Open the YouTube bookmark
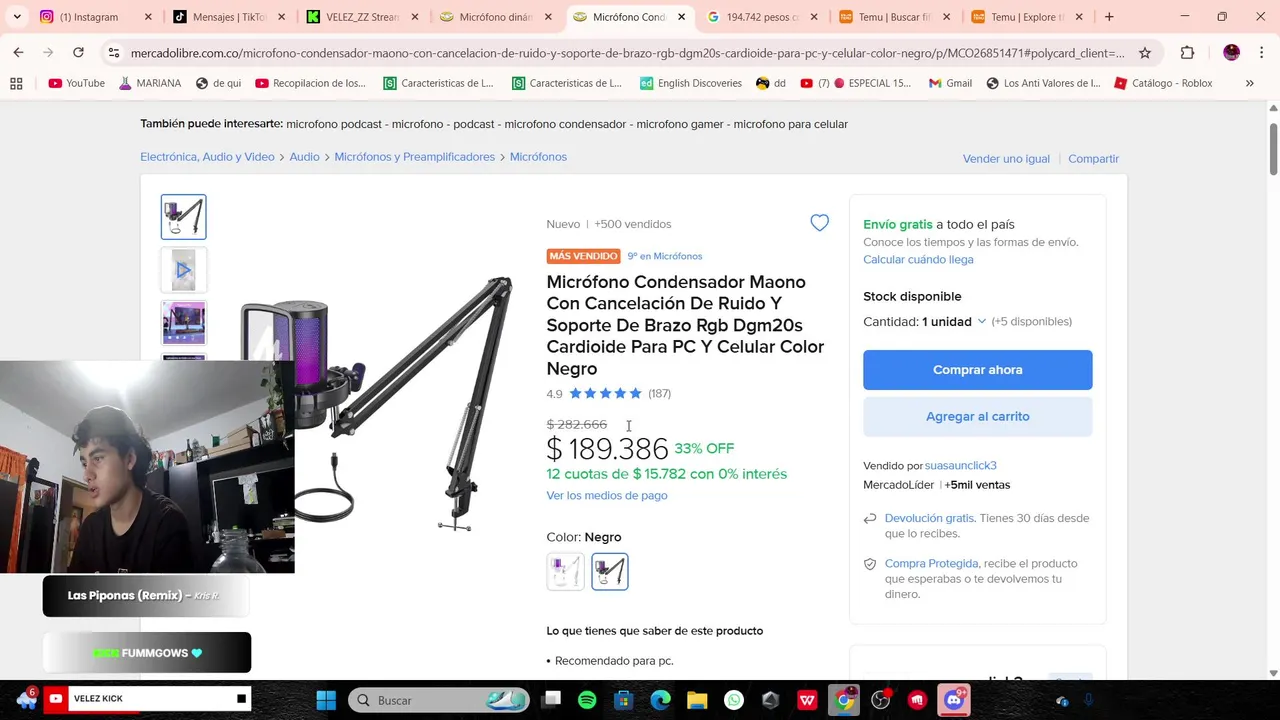 coord(76,83)
